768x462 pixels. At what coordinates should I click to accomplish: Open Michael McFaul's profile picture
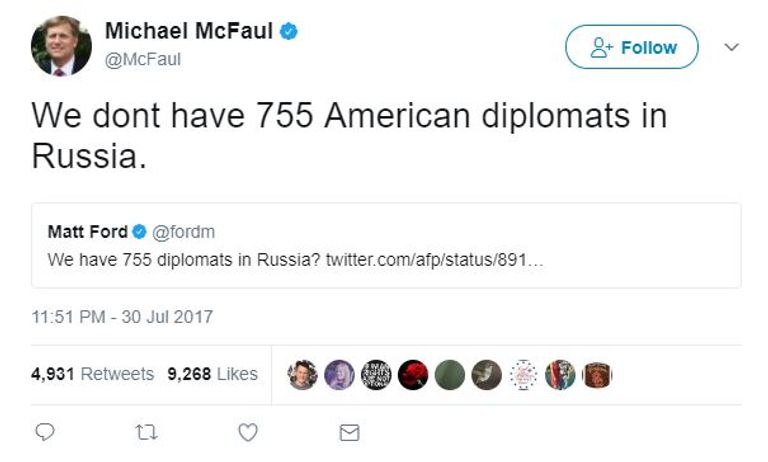[61, 46]
